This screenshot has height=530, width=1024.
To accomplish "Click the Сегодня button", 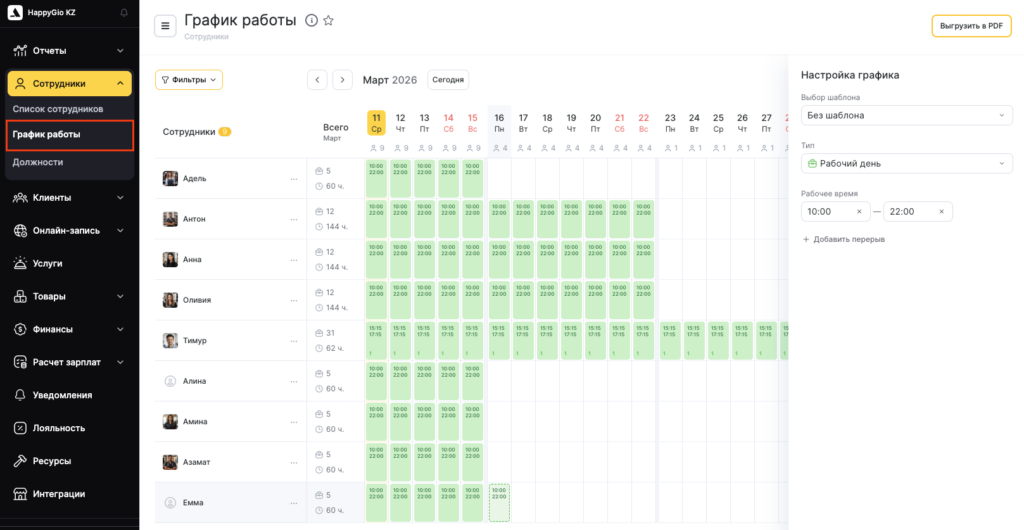I will 448,80.
